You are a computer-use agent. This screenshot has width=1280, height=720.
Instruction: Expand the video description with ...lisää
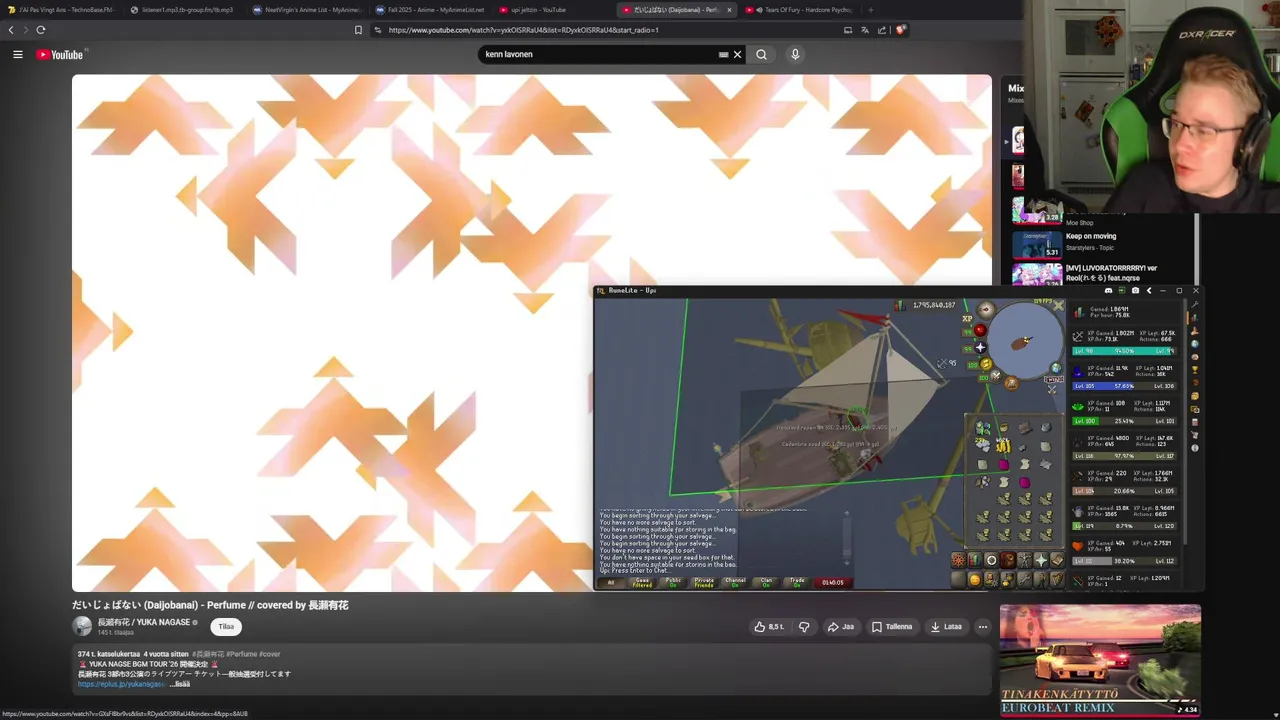[182, 684]
